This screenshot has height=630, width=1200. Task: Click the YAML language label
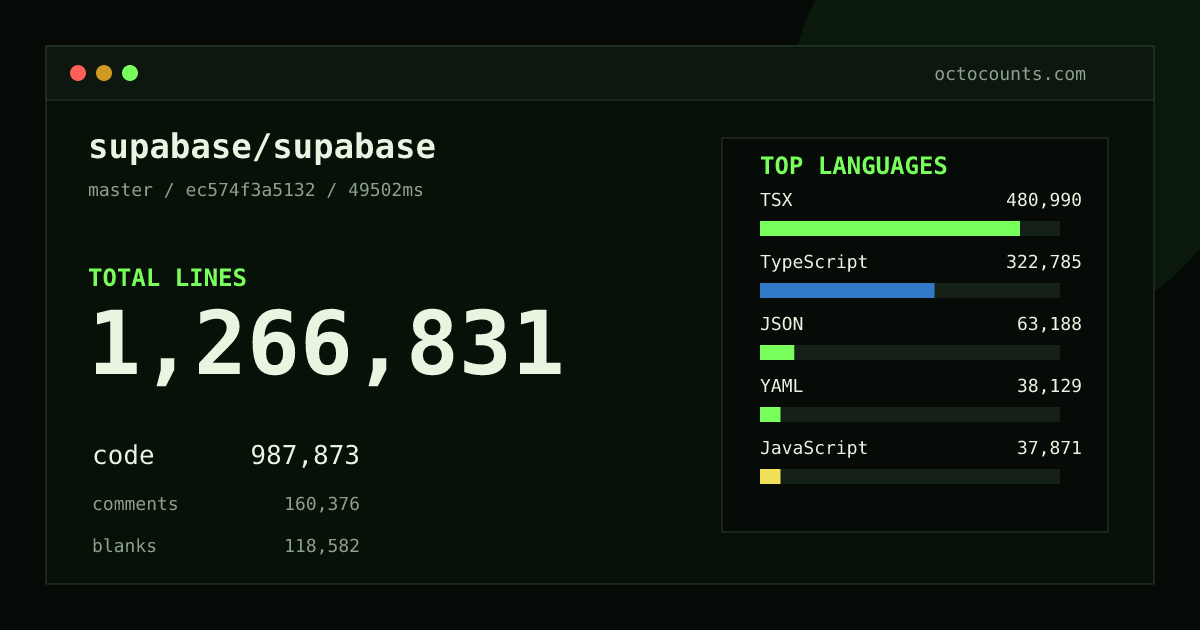point(782,386)
